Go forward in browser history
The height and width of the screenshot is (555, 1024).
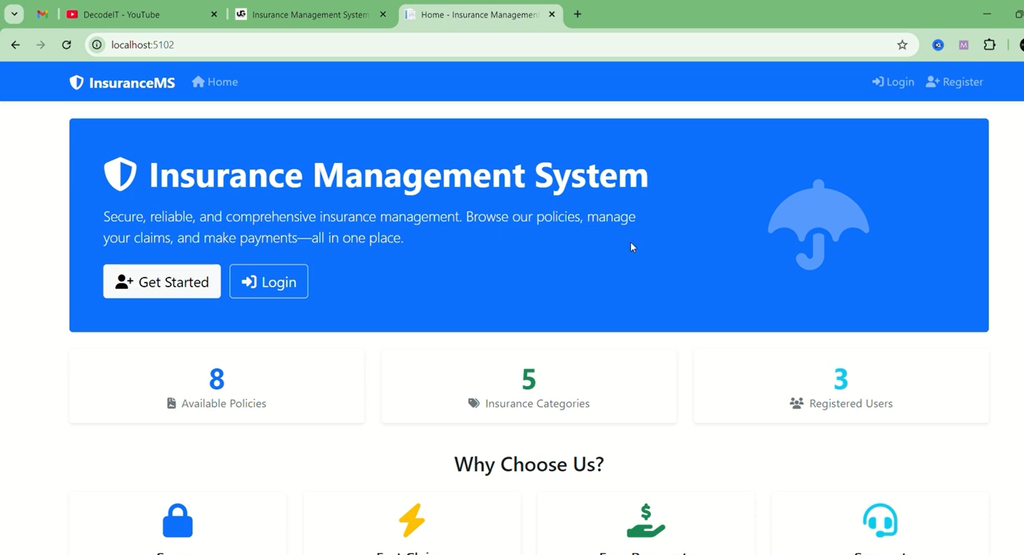coord(41,45)
